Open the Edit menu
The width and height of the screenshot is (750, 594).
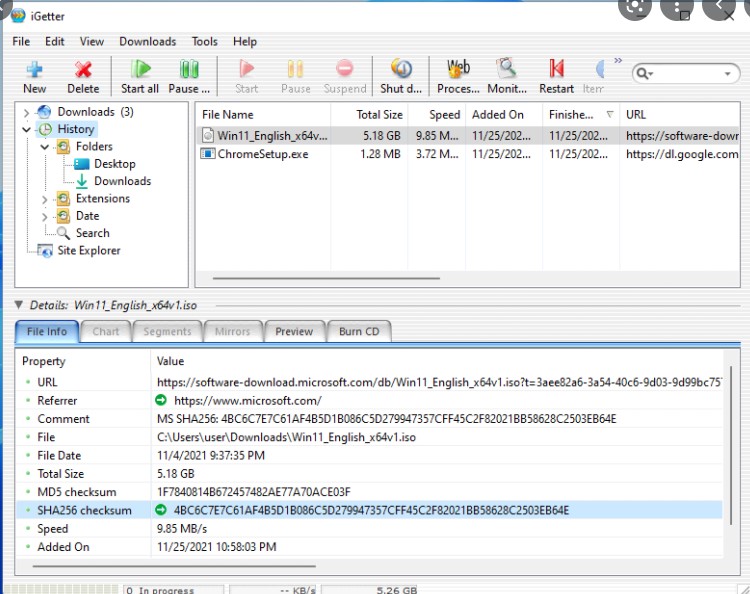[x=55, y=42]
